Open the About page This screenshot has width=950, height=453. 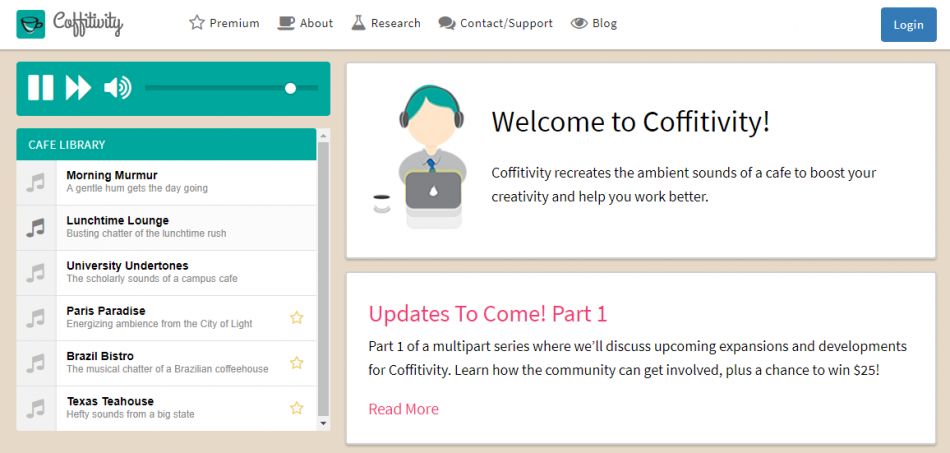click(305, 23)
